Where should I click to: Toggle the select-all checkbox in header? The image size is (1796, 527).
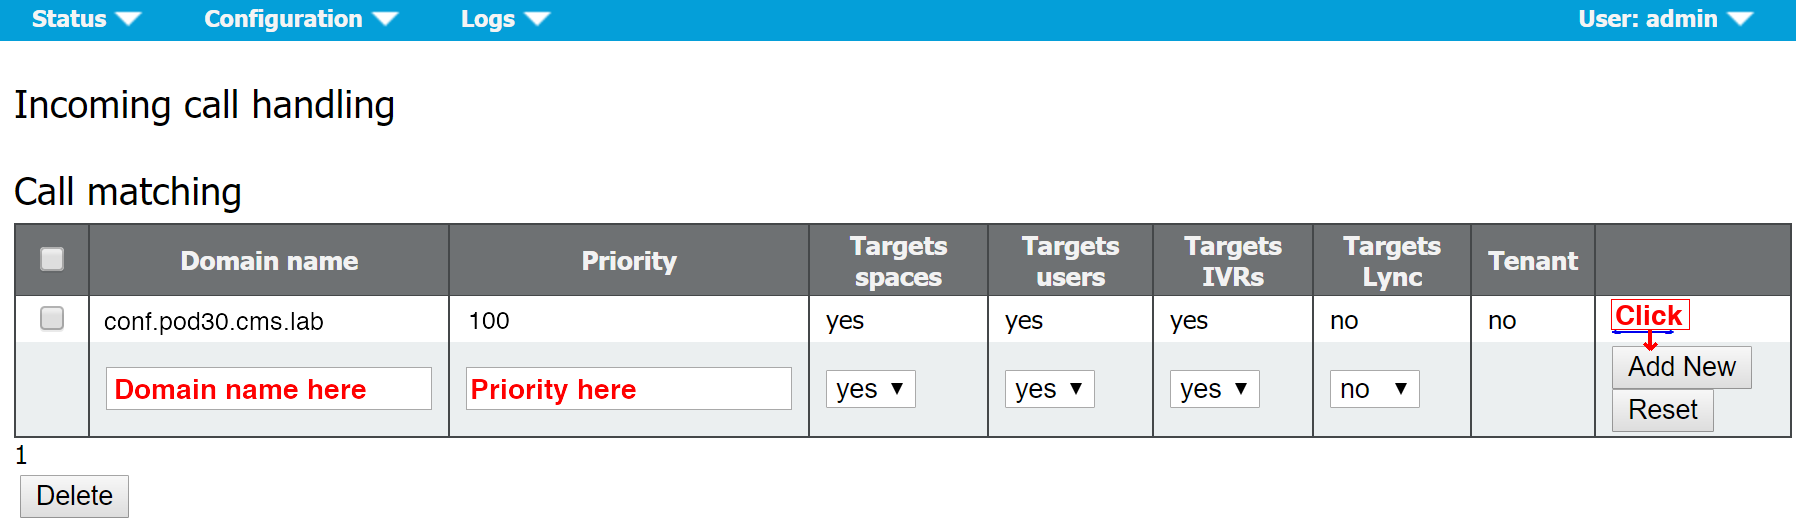(x=52, y=259)
